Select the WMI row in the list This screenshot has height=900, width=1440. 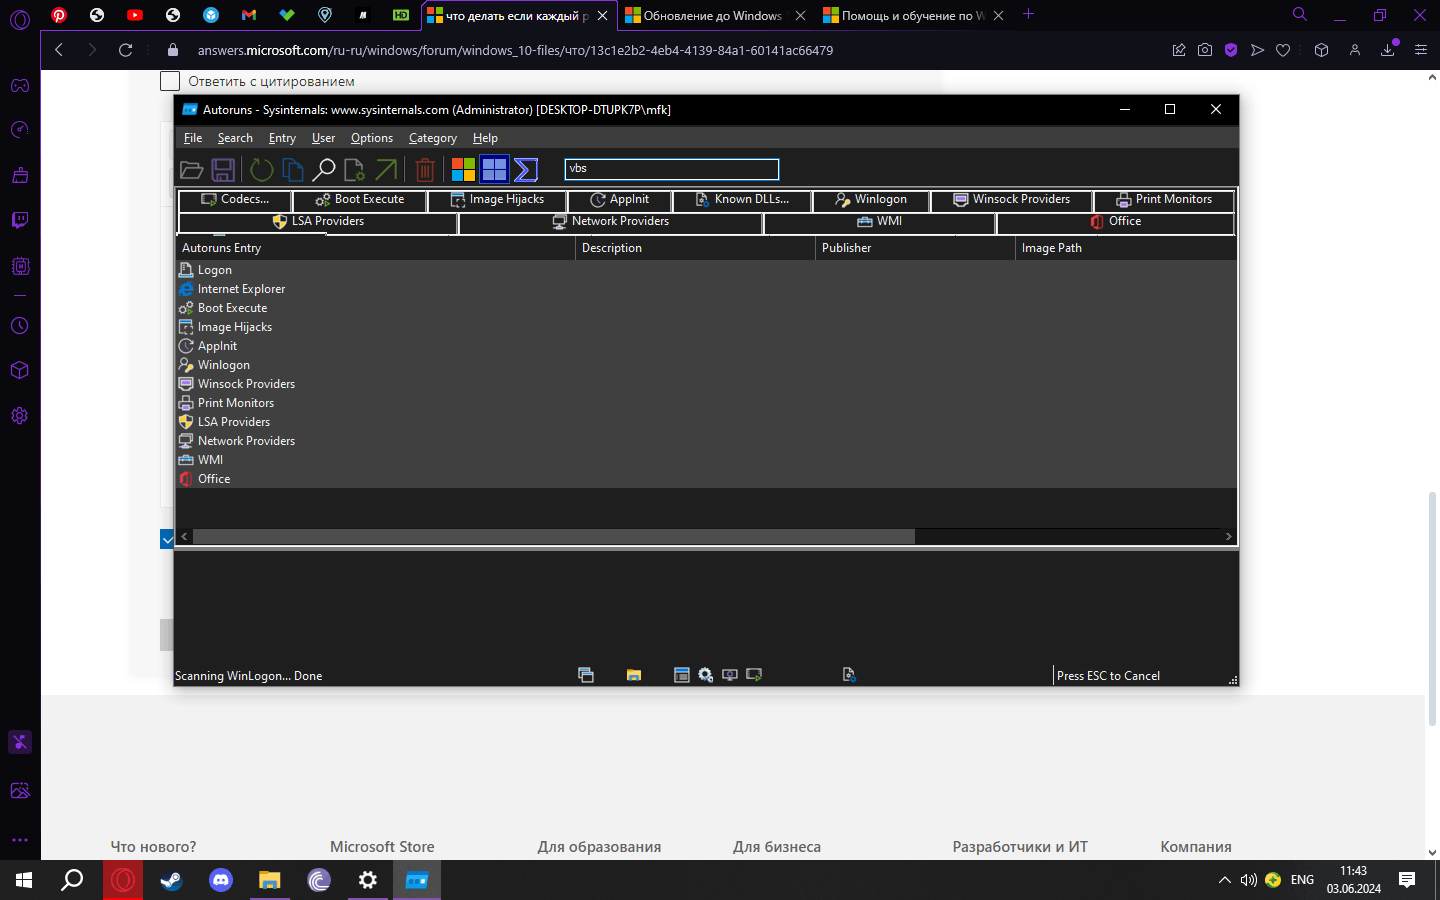coord(706,460)
